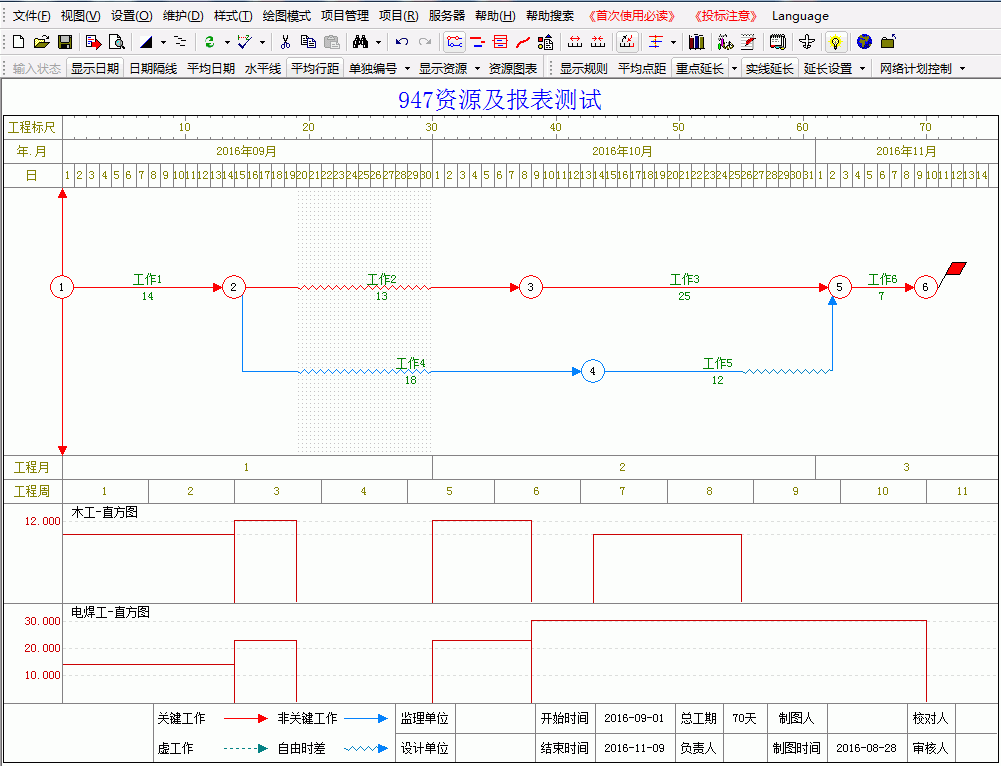Save project with the floppy disk icon
1001x766 pixels.
(64, 42)
